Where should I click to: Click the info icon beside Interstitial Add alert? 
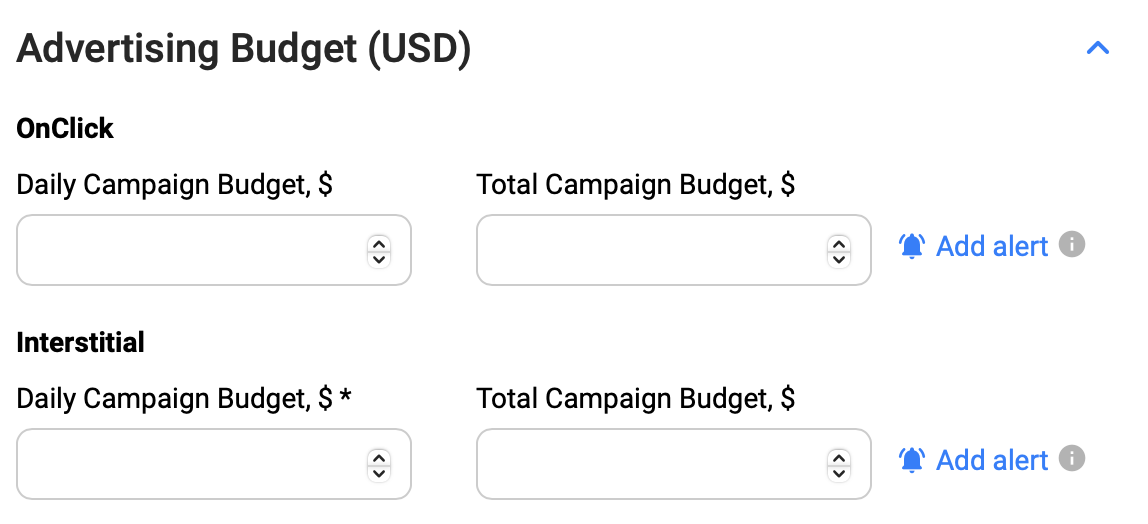[x=1072, y=458]
